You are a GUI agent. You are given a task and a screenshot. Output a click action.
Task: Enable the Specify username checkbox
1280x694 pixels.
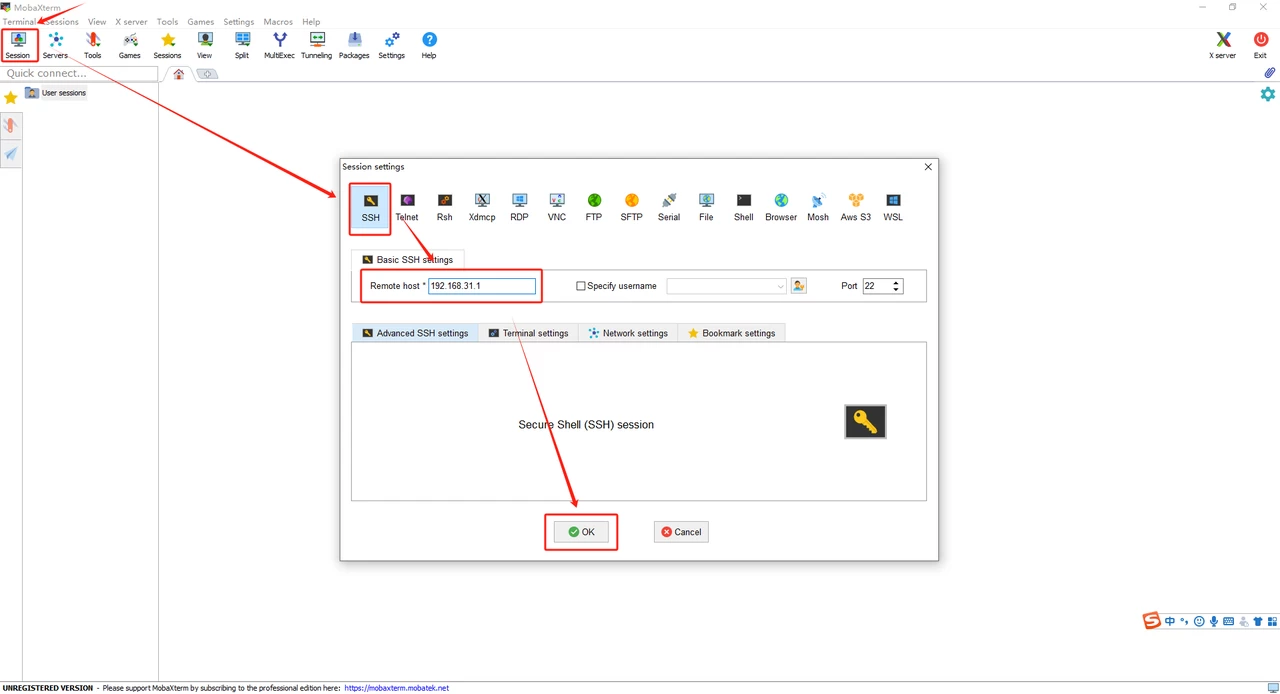[x=581, y=286]
